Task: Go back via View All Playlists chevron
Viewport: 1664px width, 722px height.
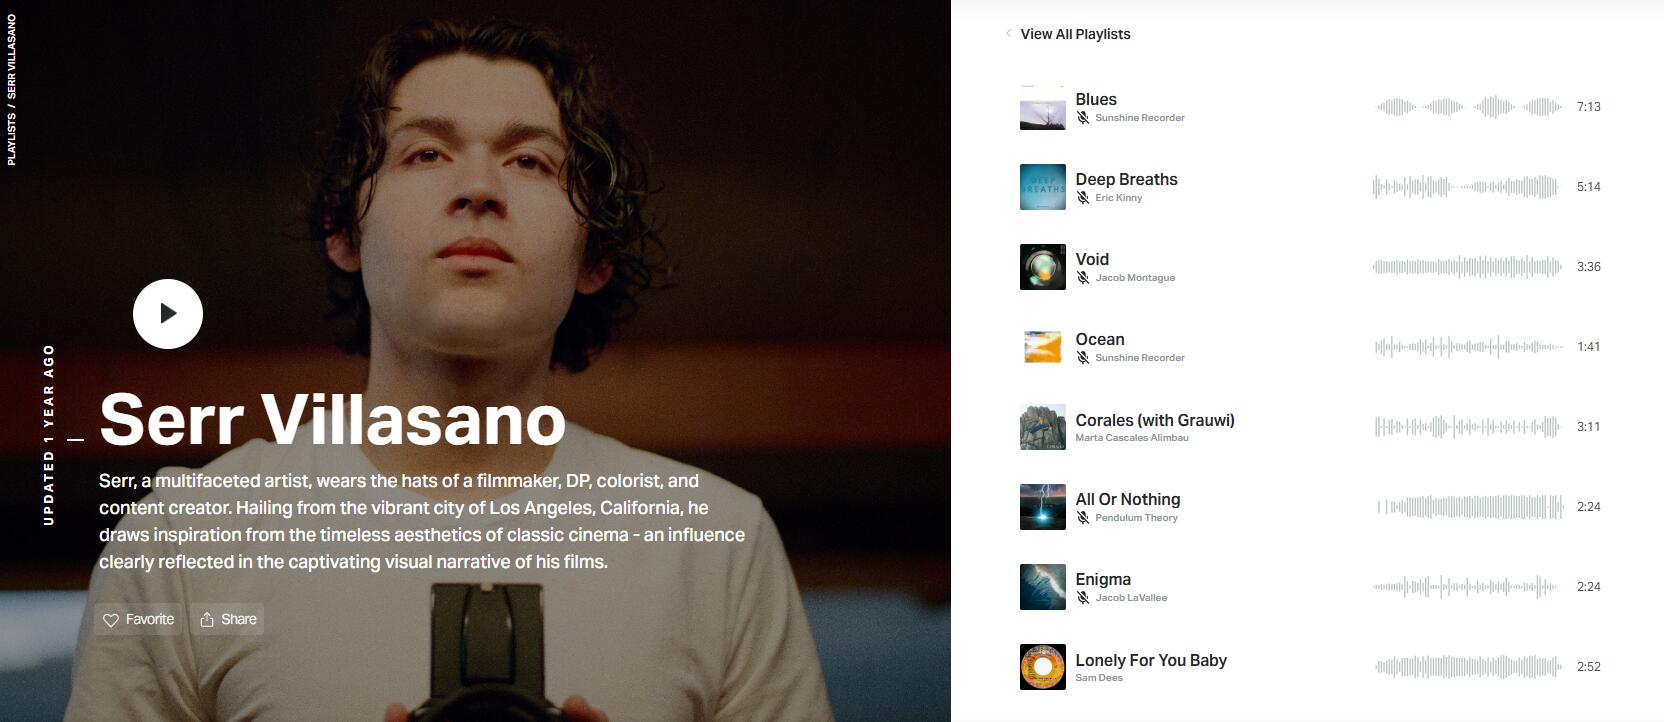Action: tap(1008, 33)
